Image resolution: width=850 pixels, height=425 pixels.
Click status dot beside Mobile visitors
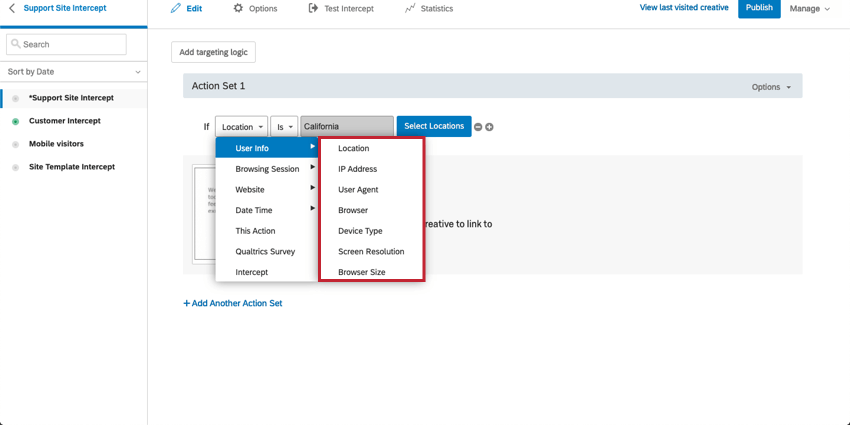tap(16, 145)
